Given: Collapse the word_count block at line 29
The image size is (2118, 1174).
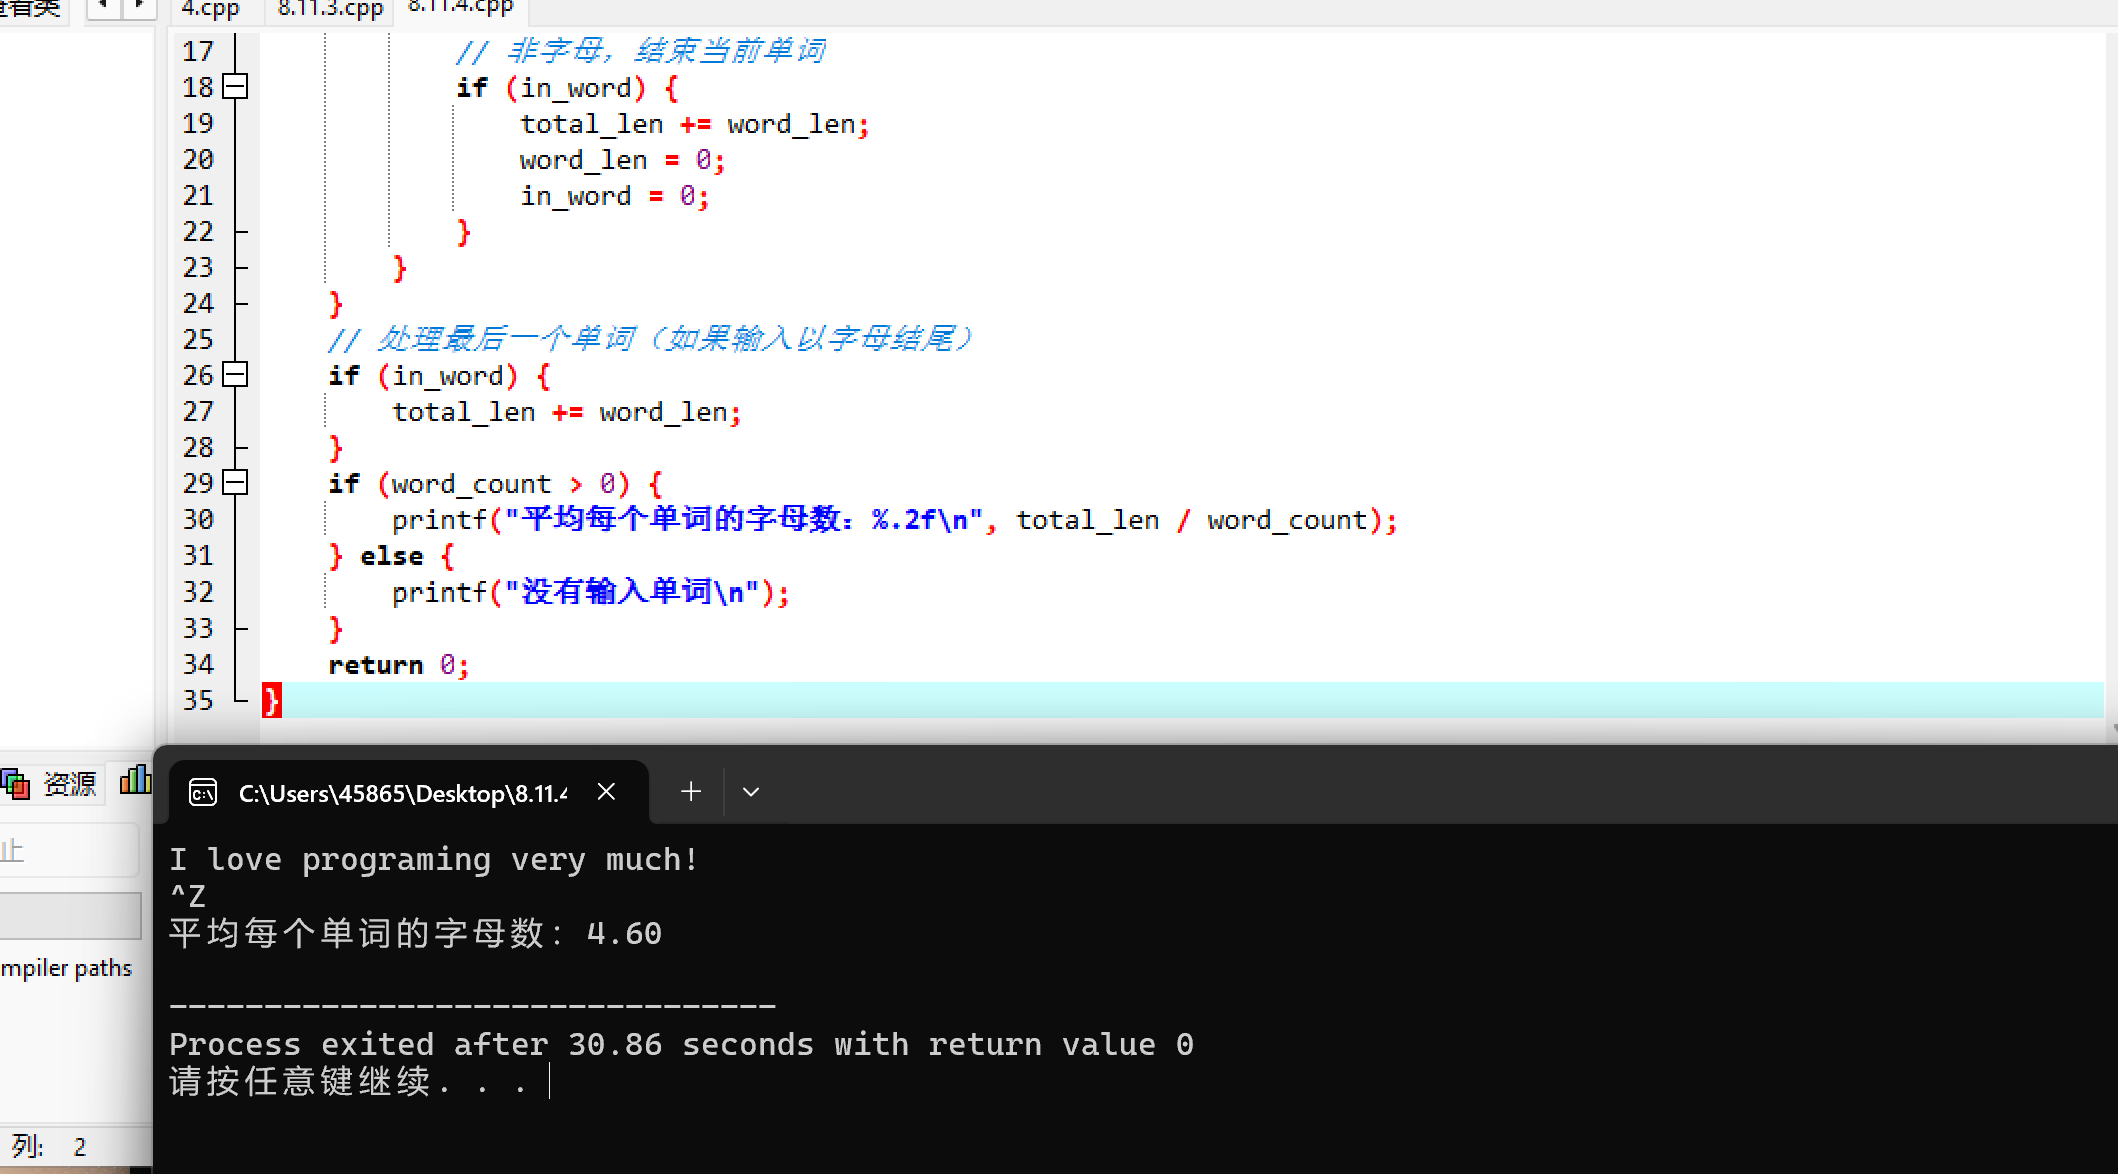Looking at the screenshot, I should point(235,483).
